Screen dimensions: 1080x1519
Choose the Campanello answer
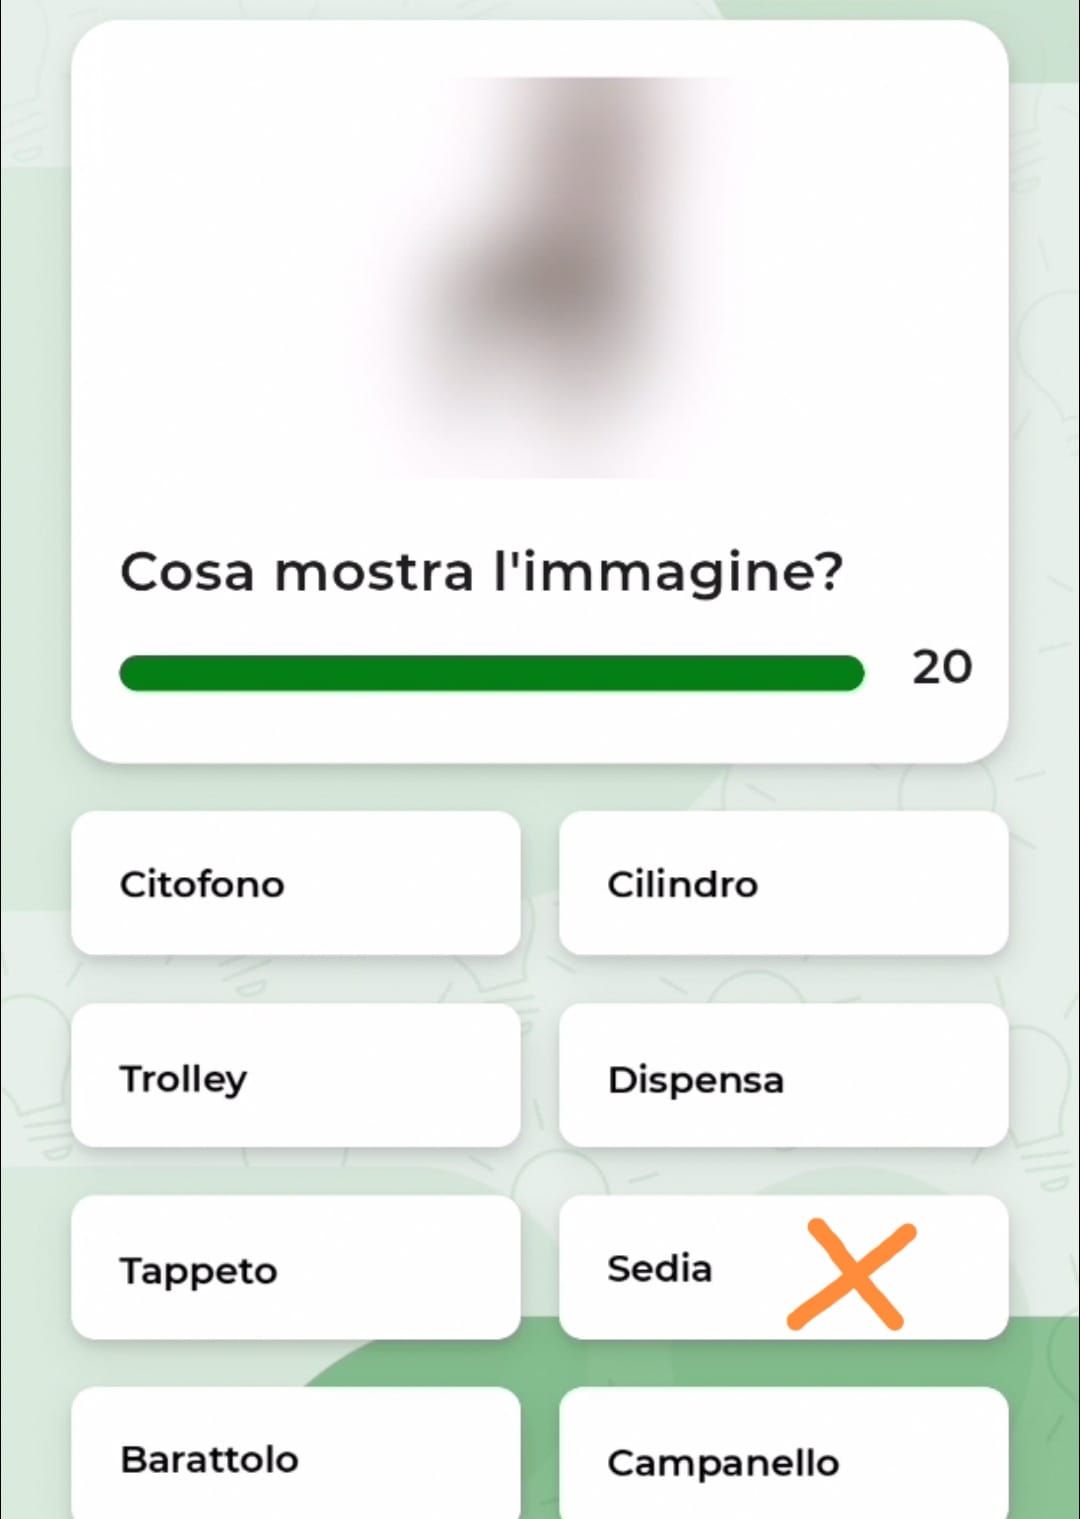pos(783,1456)
